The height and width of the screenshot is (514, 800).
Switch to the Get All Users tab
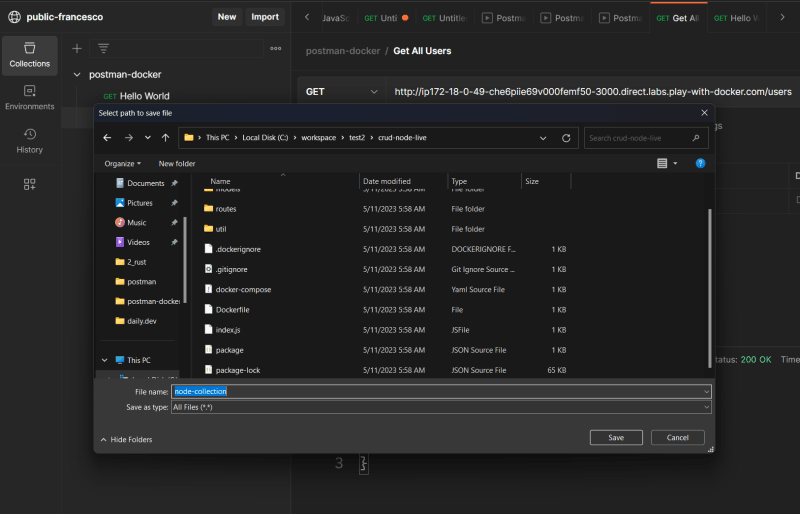pyautogui.click(x=677, y=18)
